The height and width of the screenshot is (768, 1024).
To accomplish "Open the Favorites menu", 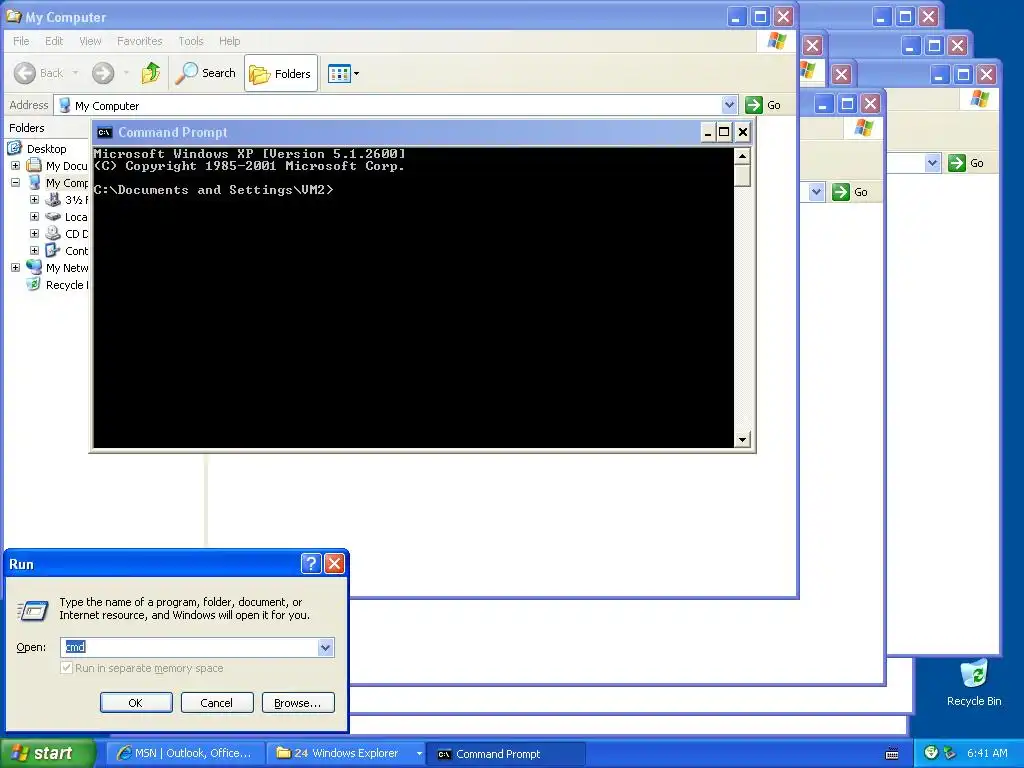I will pos(140,41).
